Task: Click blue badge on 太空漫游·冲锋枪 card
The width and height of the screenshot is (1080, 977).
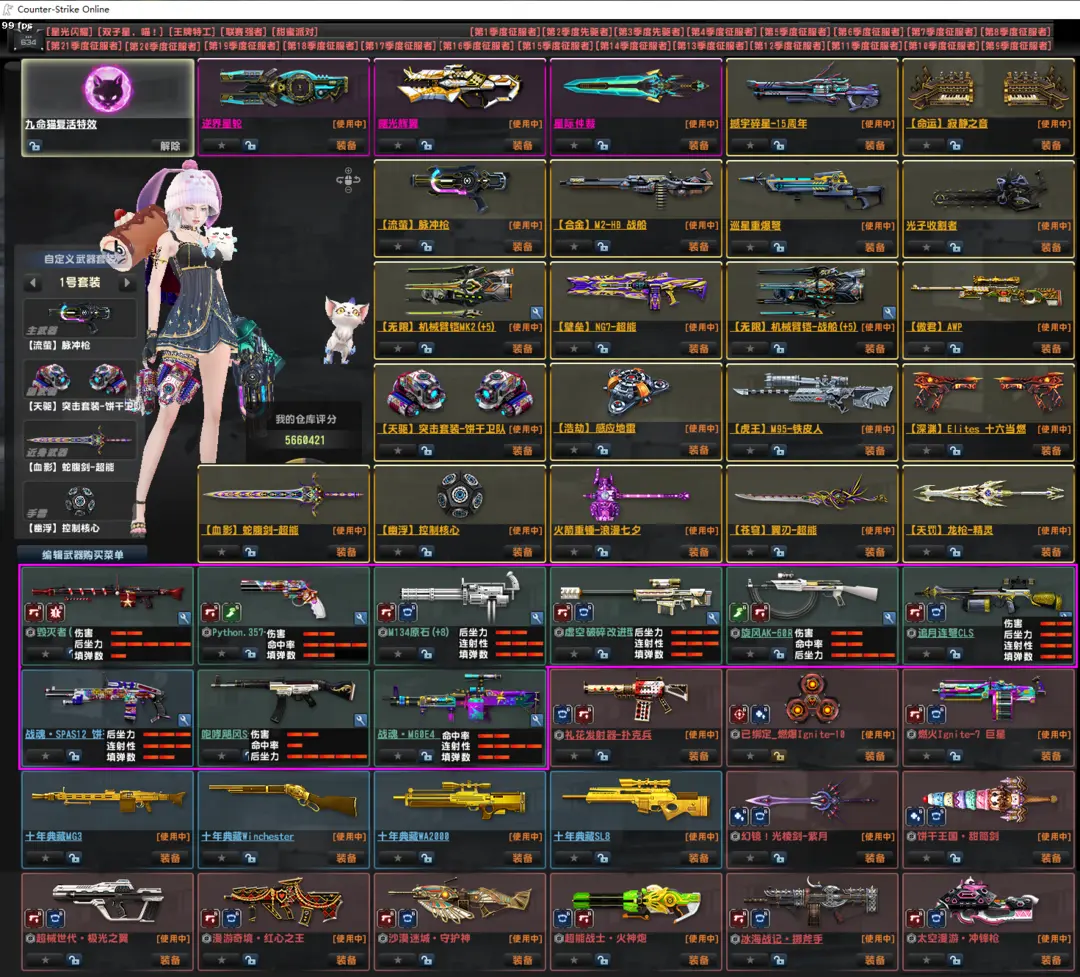Action: pos(937,918)
